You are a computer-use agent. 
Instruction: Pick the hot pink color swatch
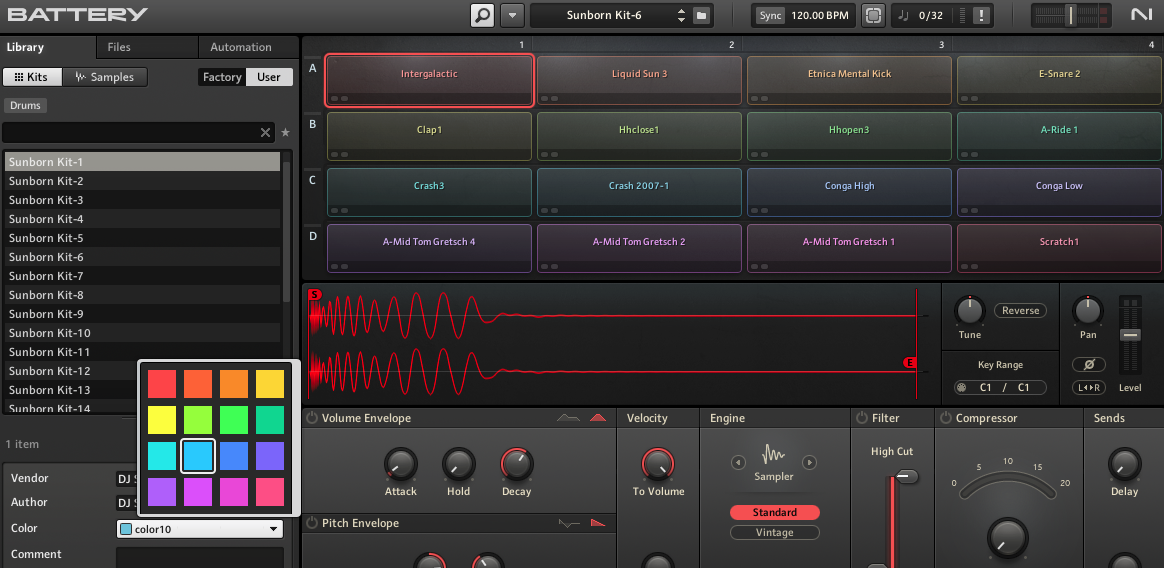[270, 492]
